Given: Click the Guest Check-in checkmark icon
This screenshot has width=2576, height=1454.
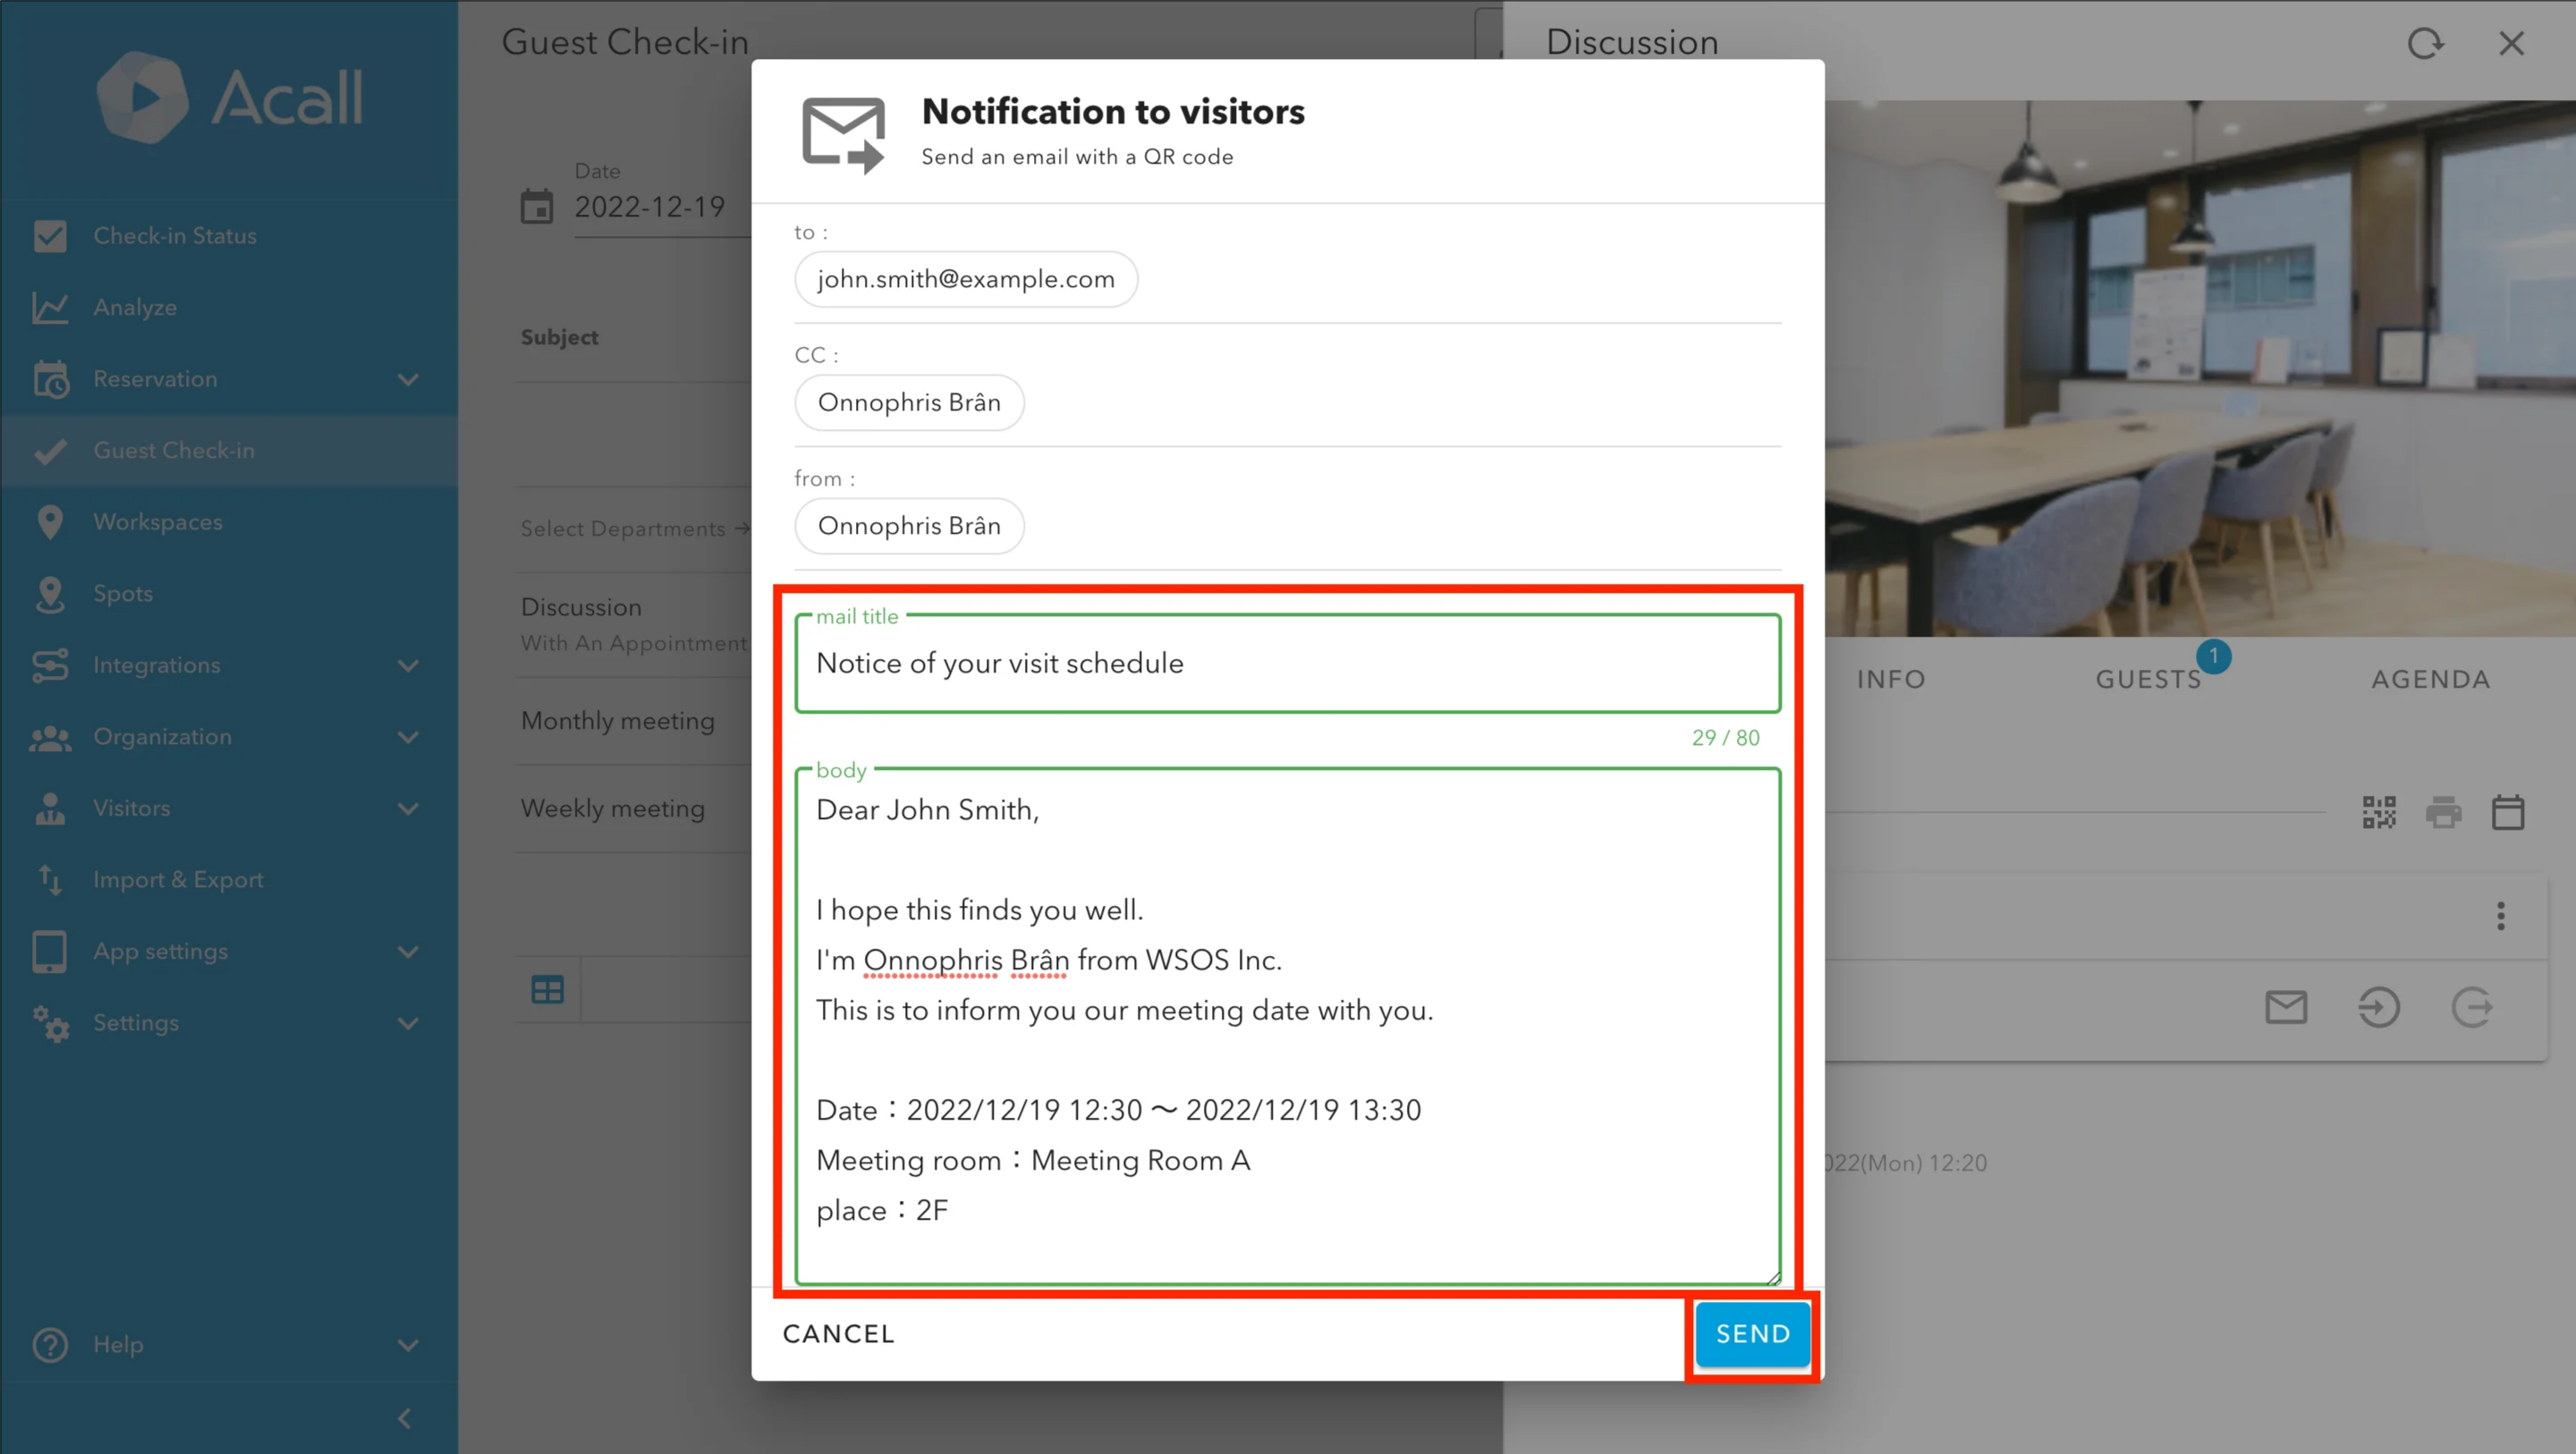Looking at the screenshot, I should (x=50, y=451).
